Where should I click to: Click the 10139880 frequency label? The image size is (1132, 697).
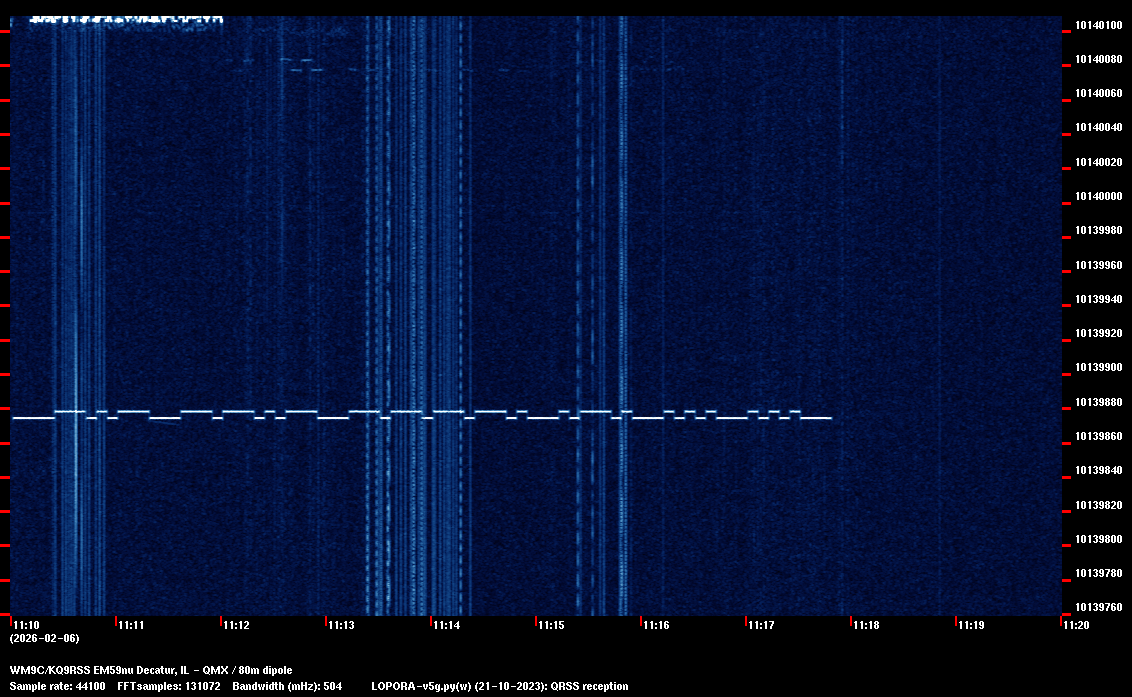click(x=1098, y=402)
